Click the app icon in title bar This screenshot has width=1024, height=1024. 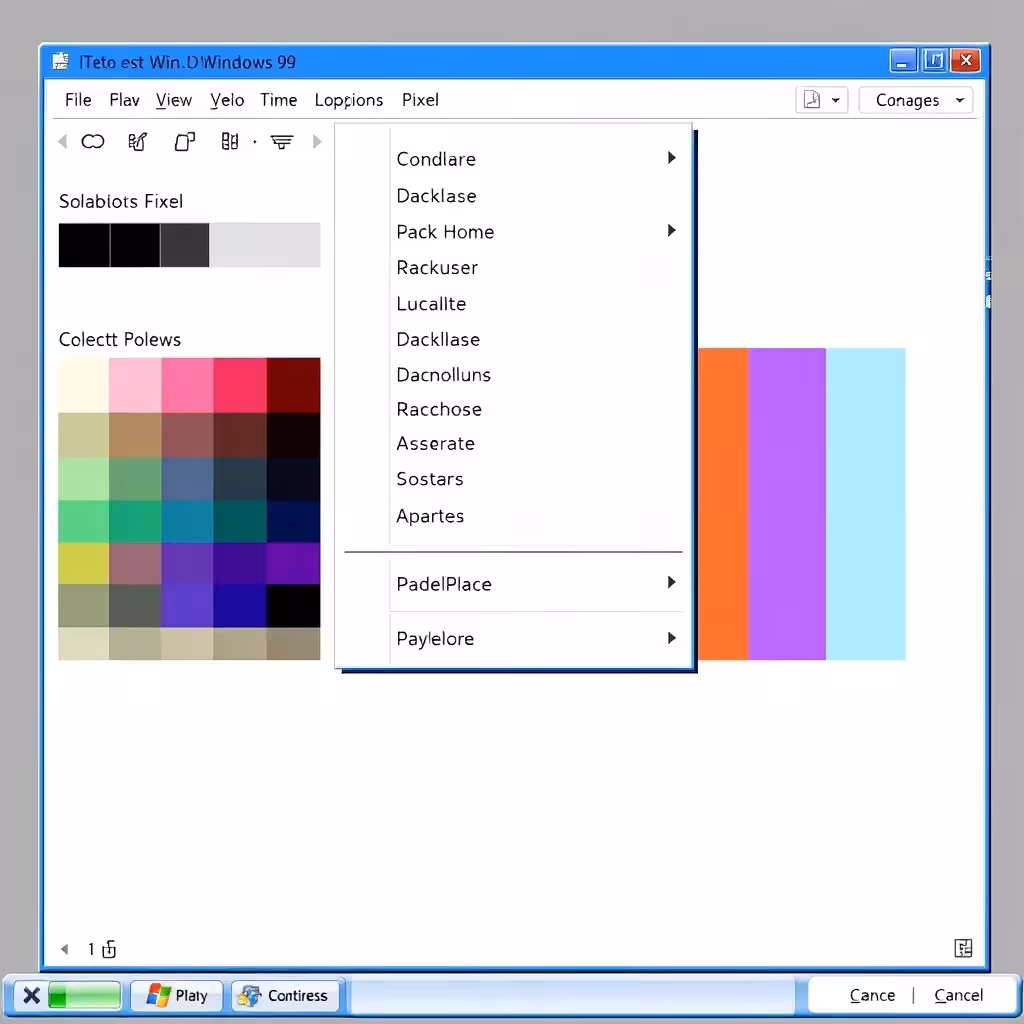point(60,61)
